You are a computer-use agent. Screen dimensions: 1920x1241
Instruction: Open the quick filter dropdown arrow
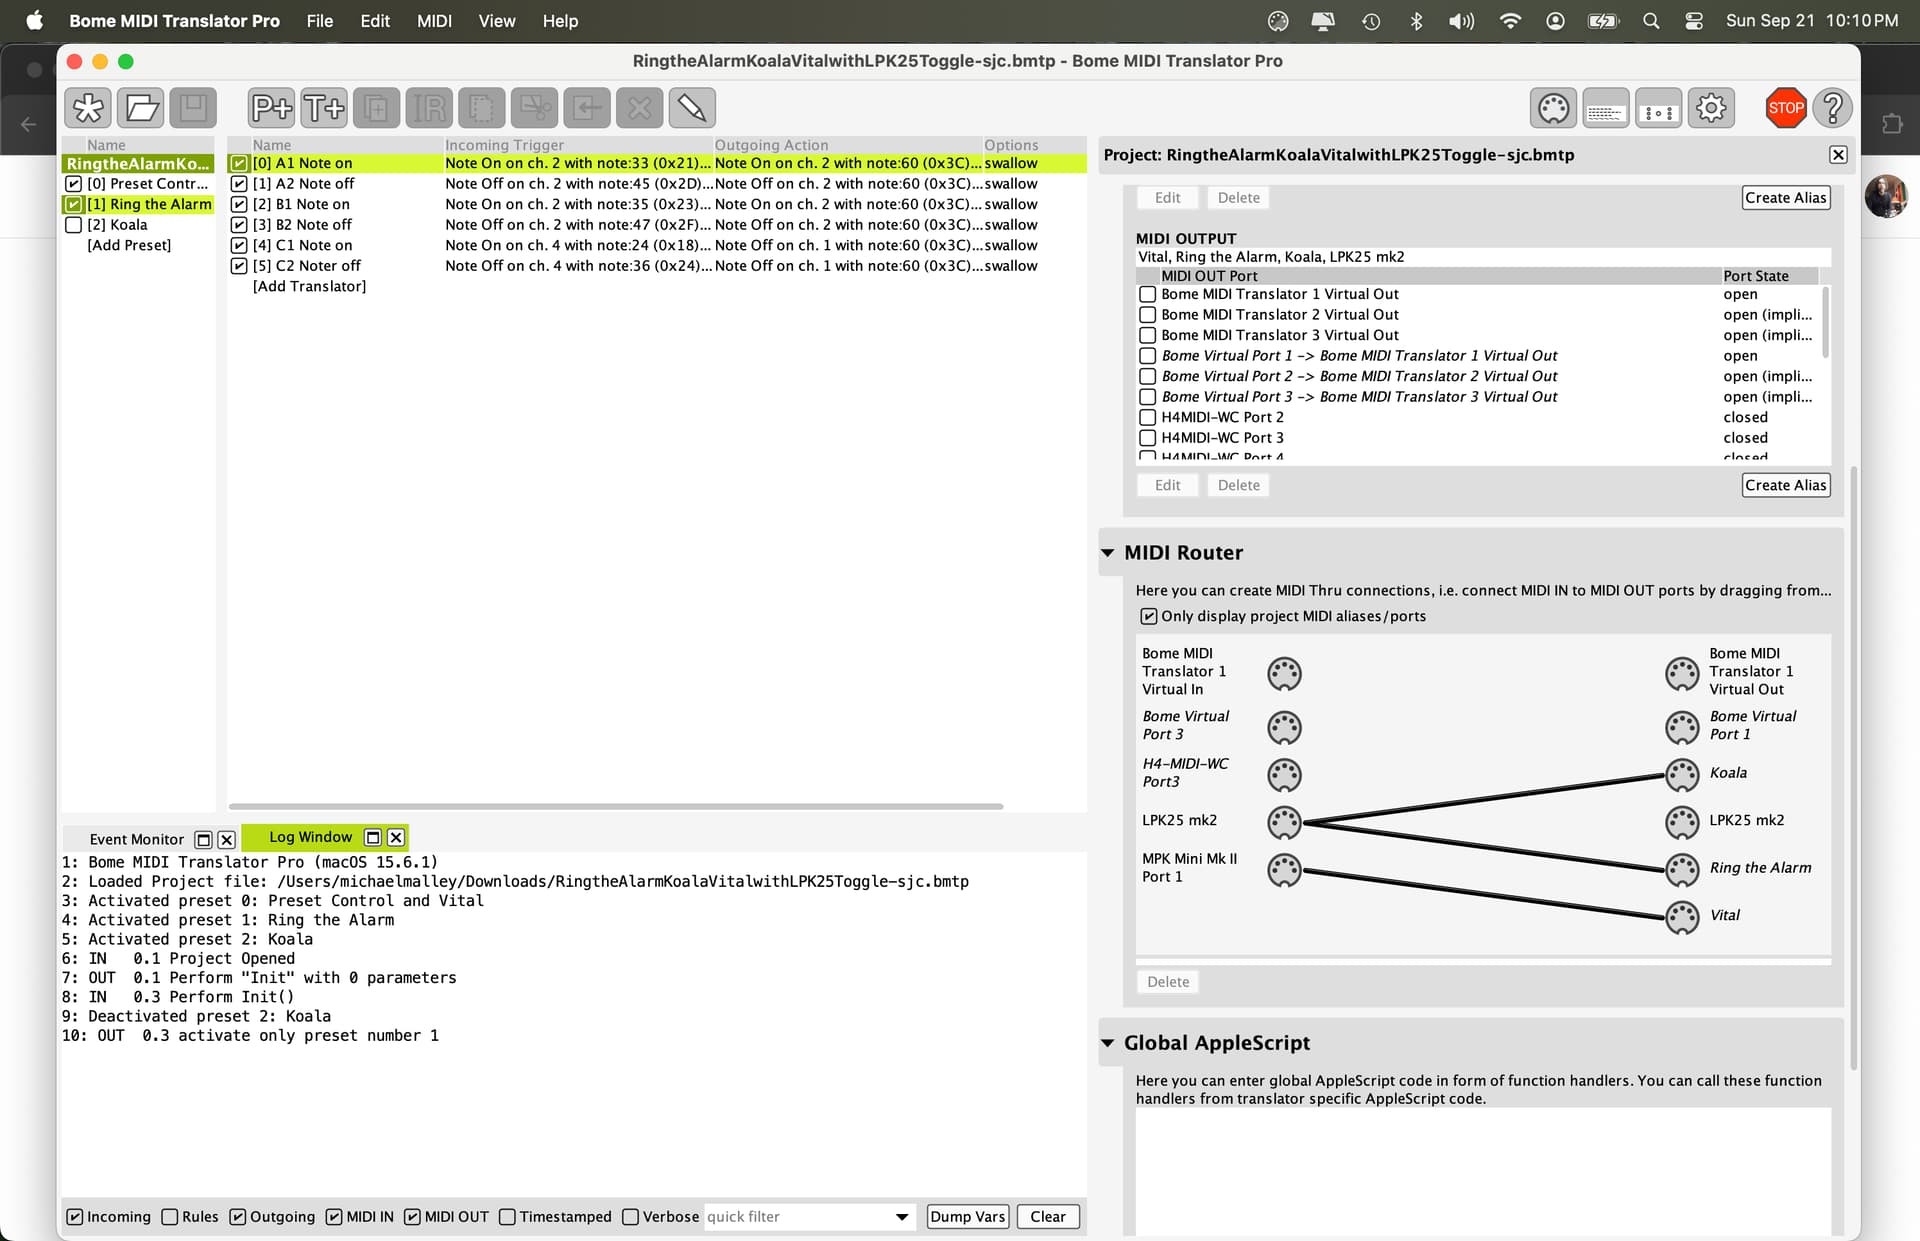(x=902, y=1217)
